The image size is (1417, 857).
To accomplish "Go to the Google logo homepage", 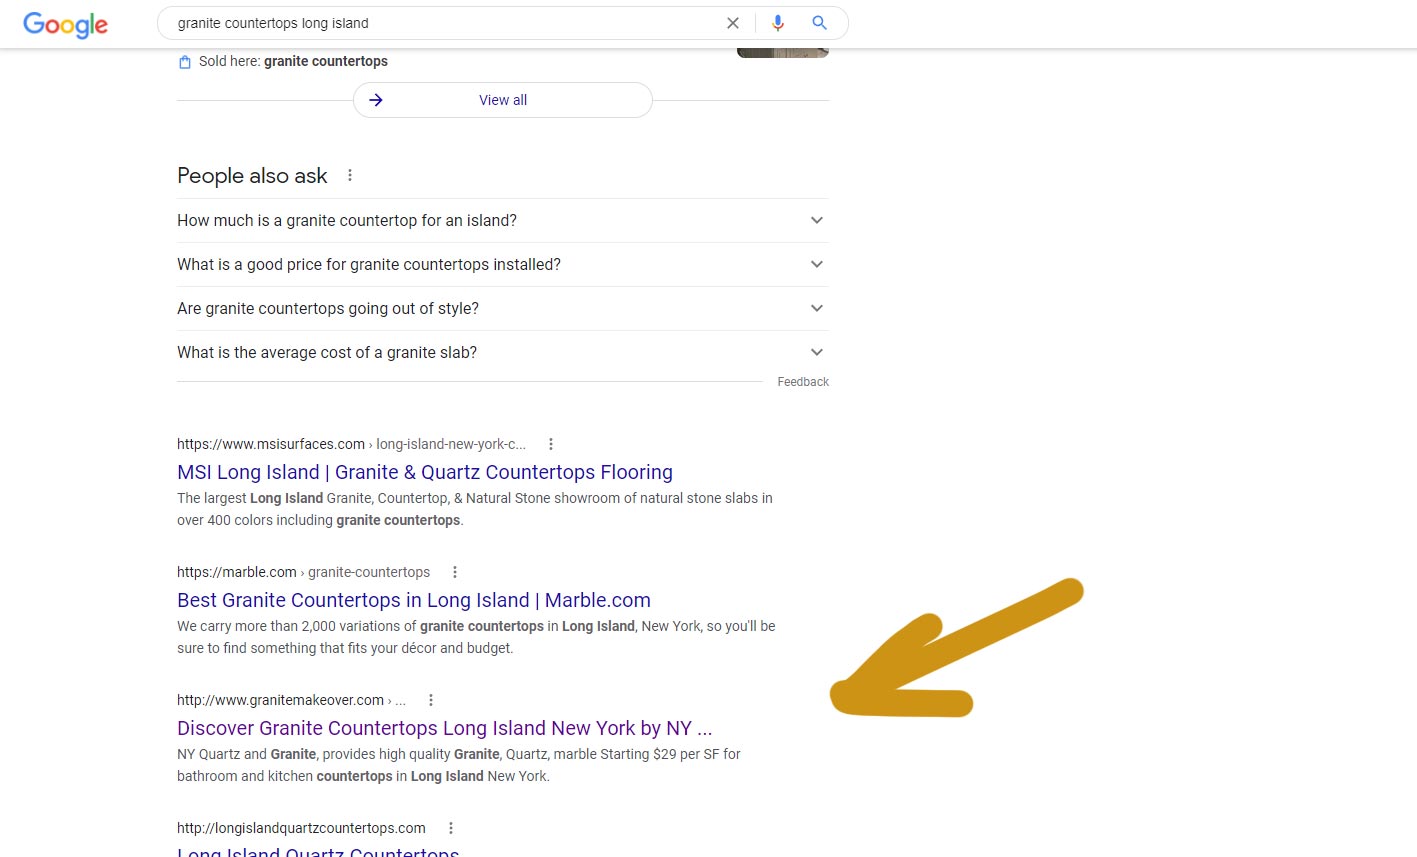I will (65, 24).
